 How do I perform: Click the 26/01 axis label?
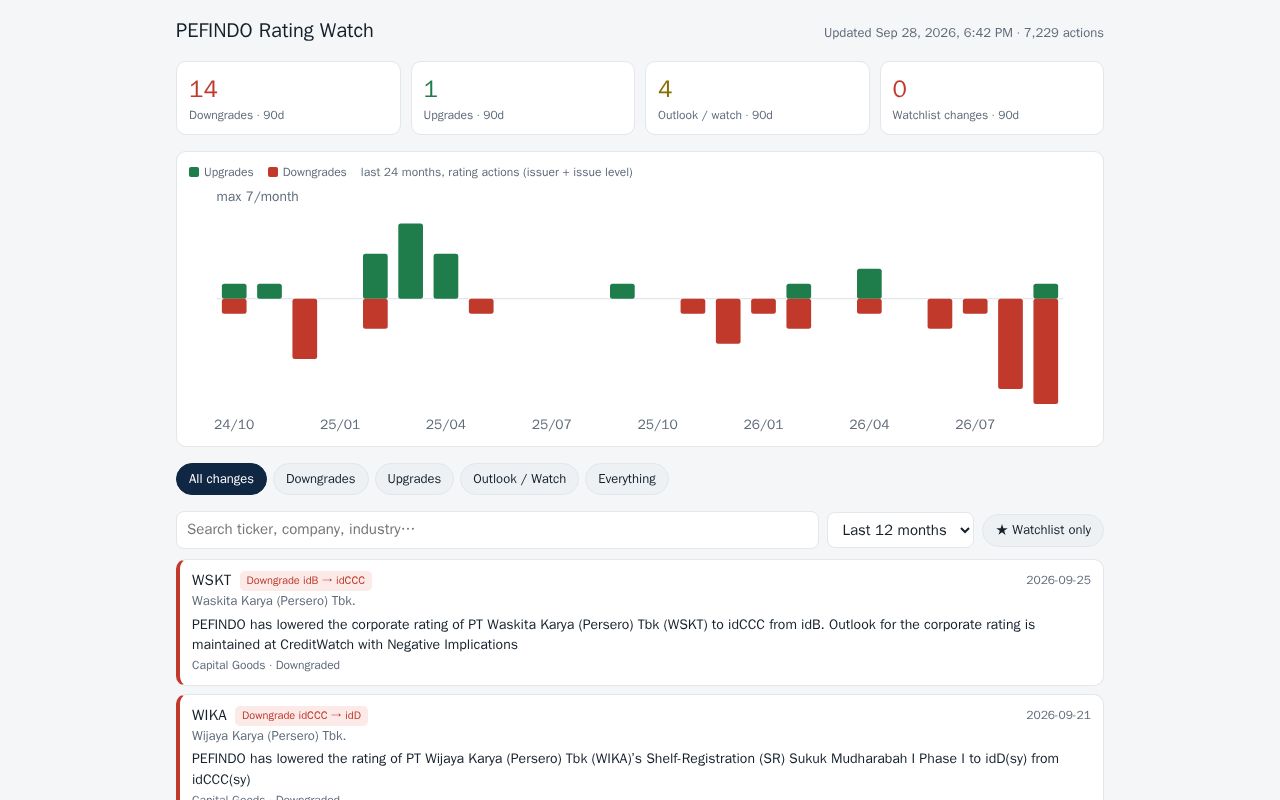click(x=763, y=425)
